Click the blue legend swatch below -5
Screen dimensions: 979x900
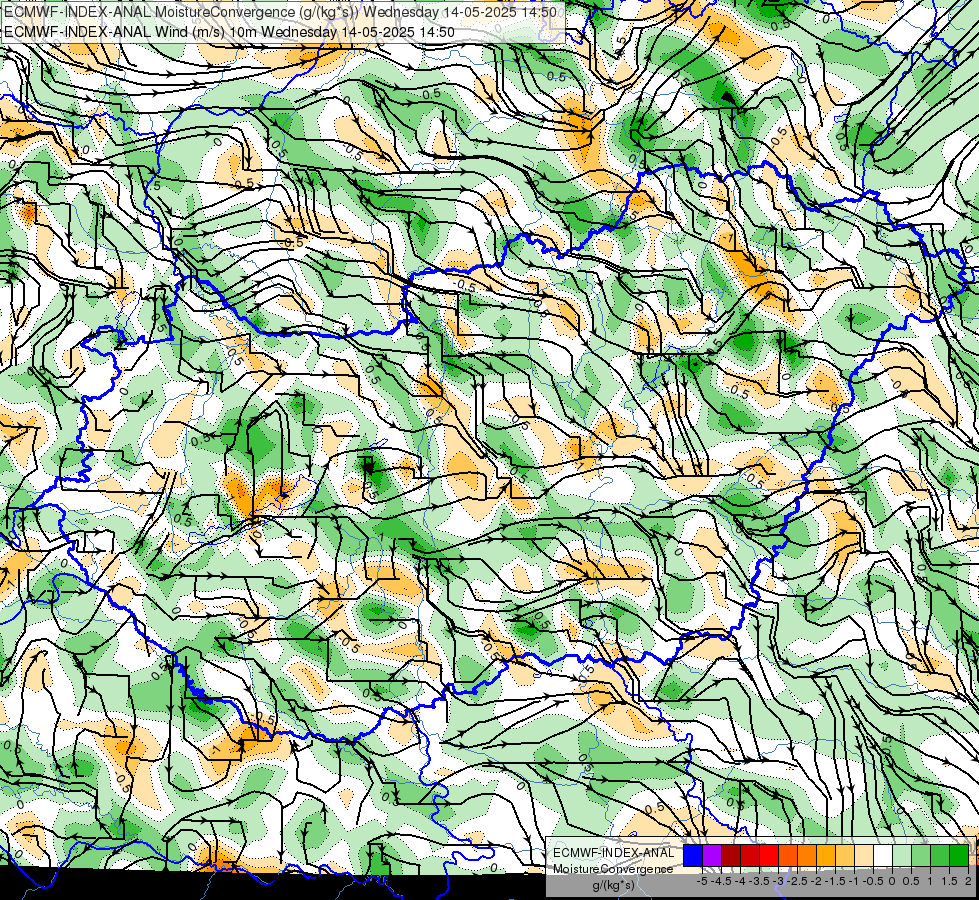(x=693, y=856)
